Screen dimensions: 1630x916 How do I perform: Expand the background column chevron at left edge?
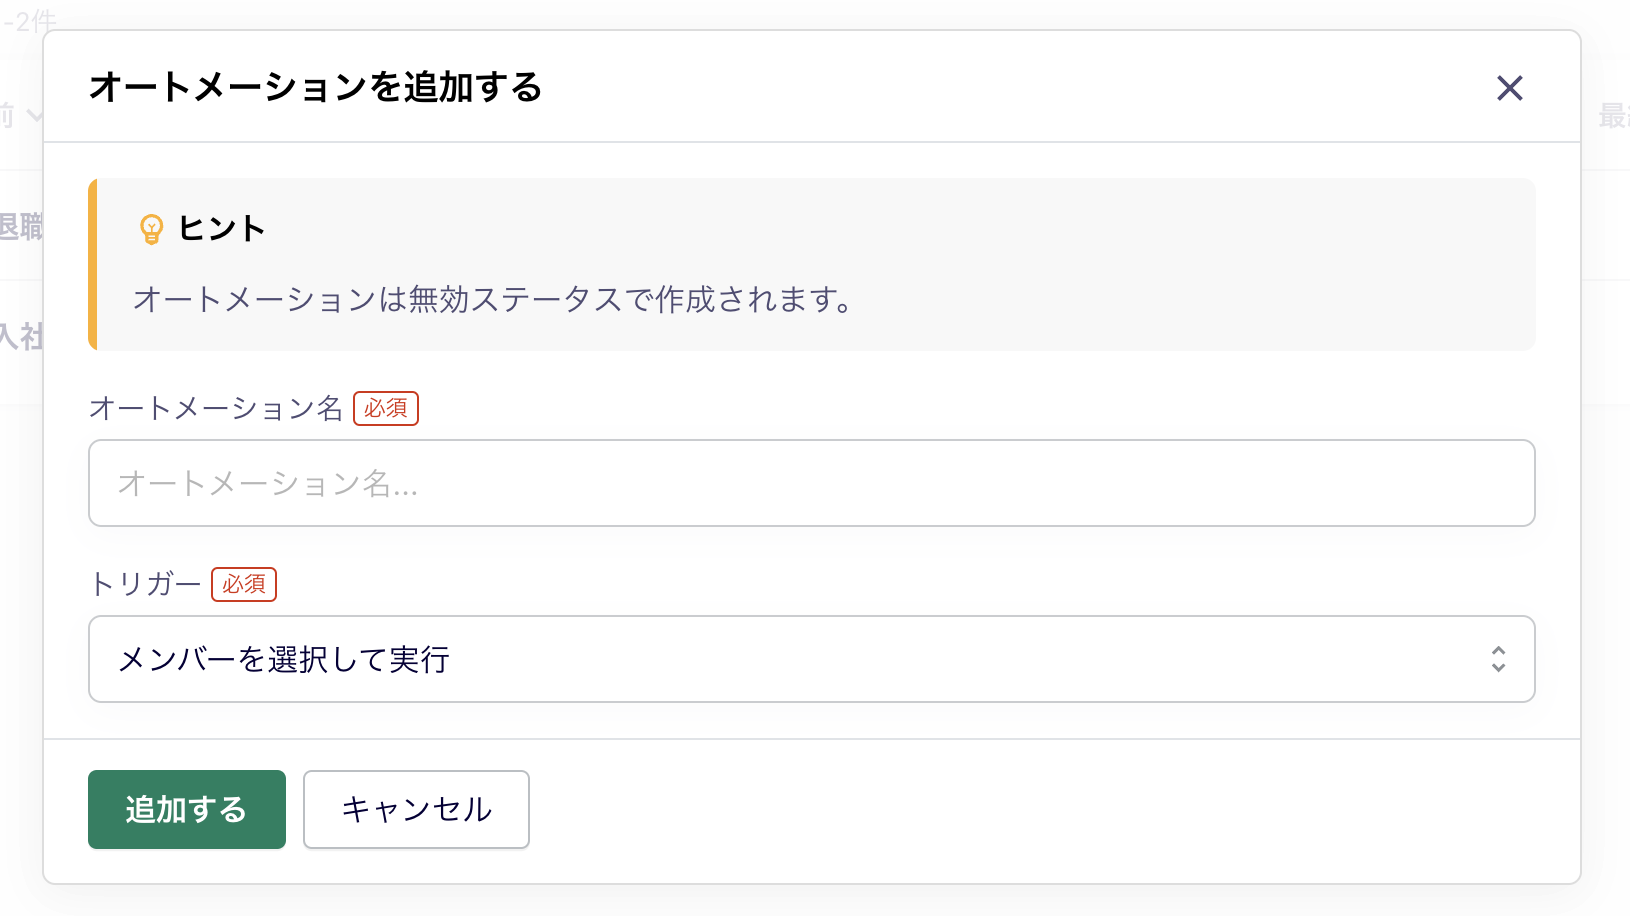(34, 115)
